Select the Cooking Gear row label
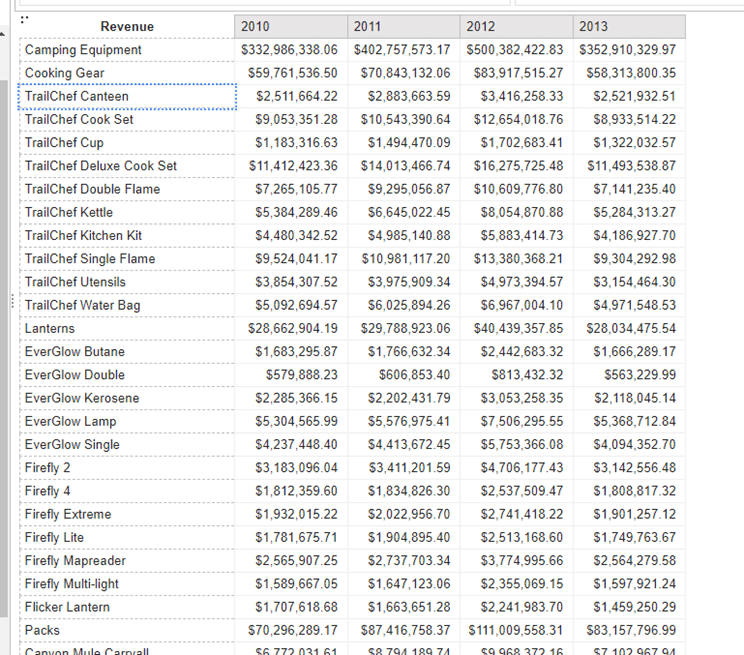The width and height of the screenshot is (744, 655). [127, 73]
